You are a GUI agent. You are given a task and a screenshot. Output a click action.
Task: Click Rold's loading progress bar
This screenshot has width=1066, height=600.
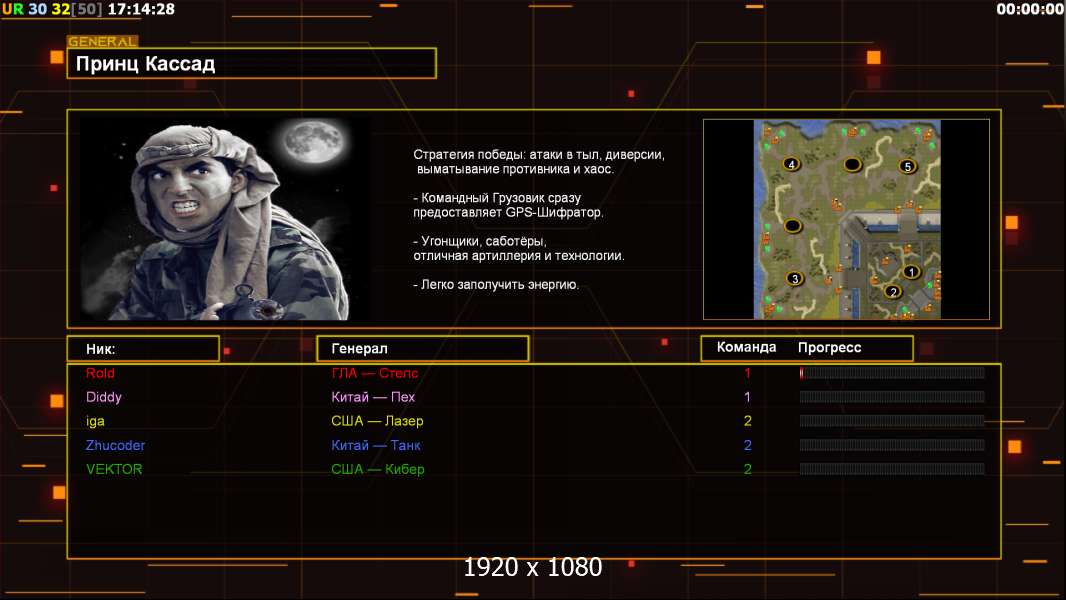point(892,373)
